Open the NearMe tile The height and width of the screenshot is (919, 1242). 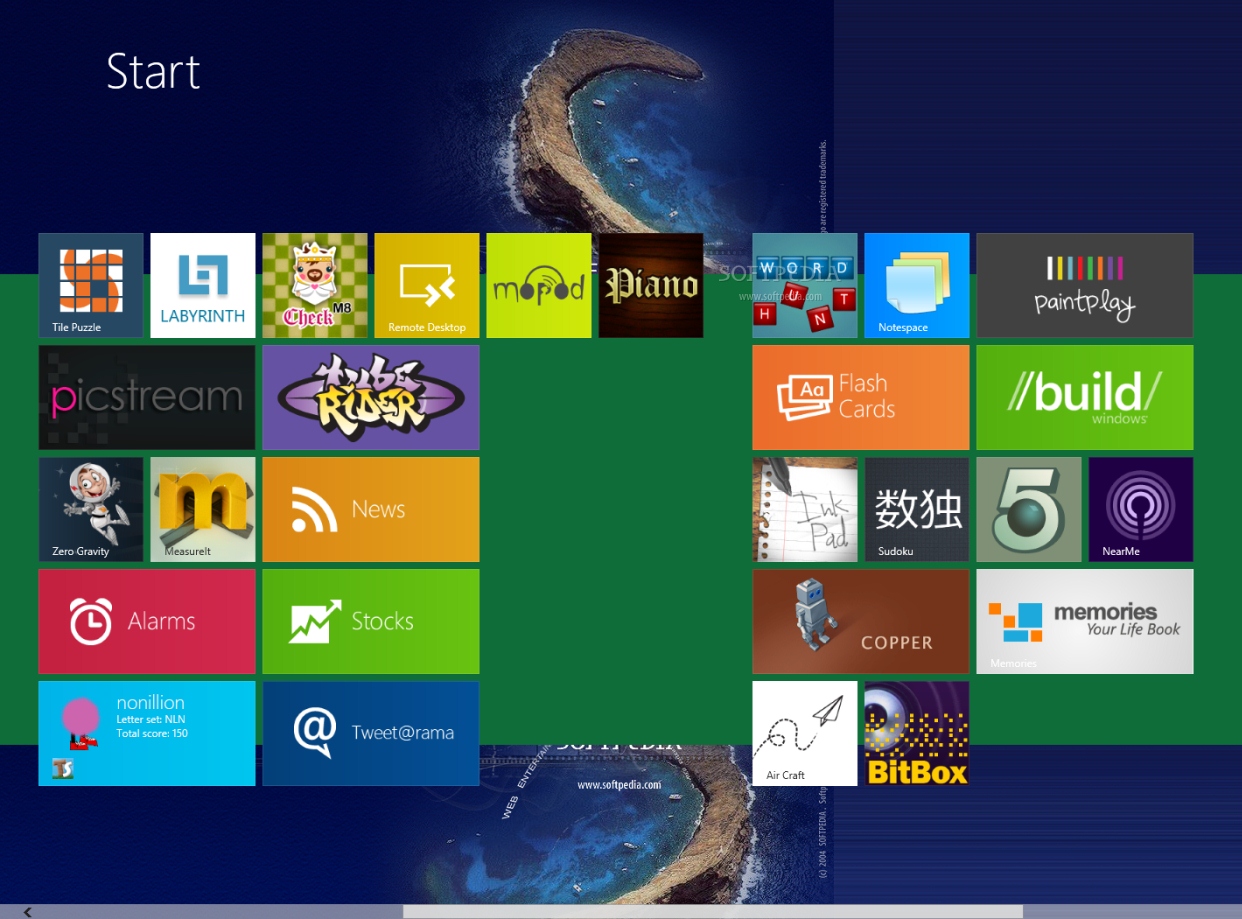1141,509
